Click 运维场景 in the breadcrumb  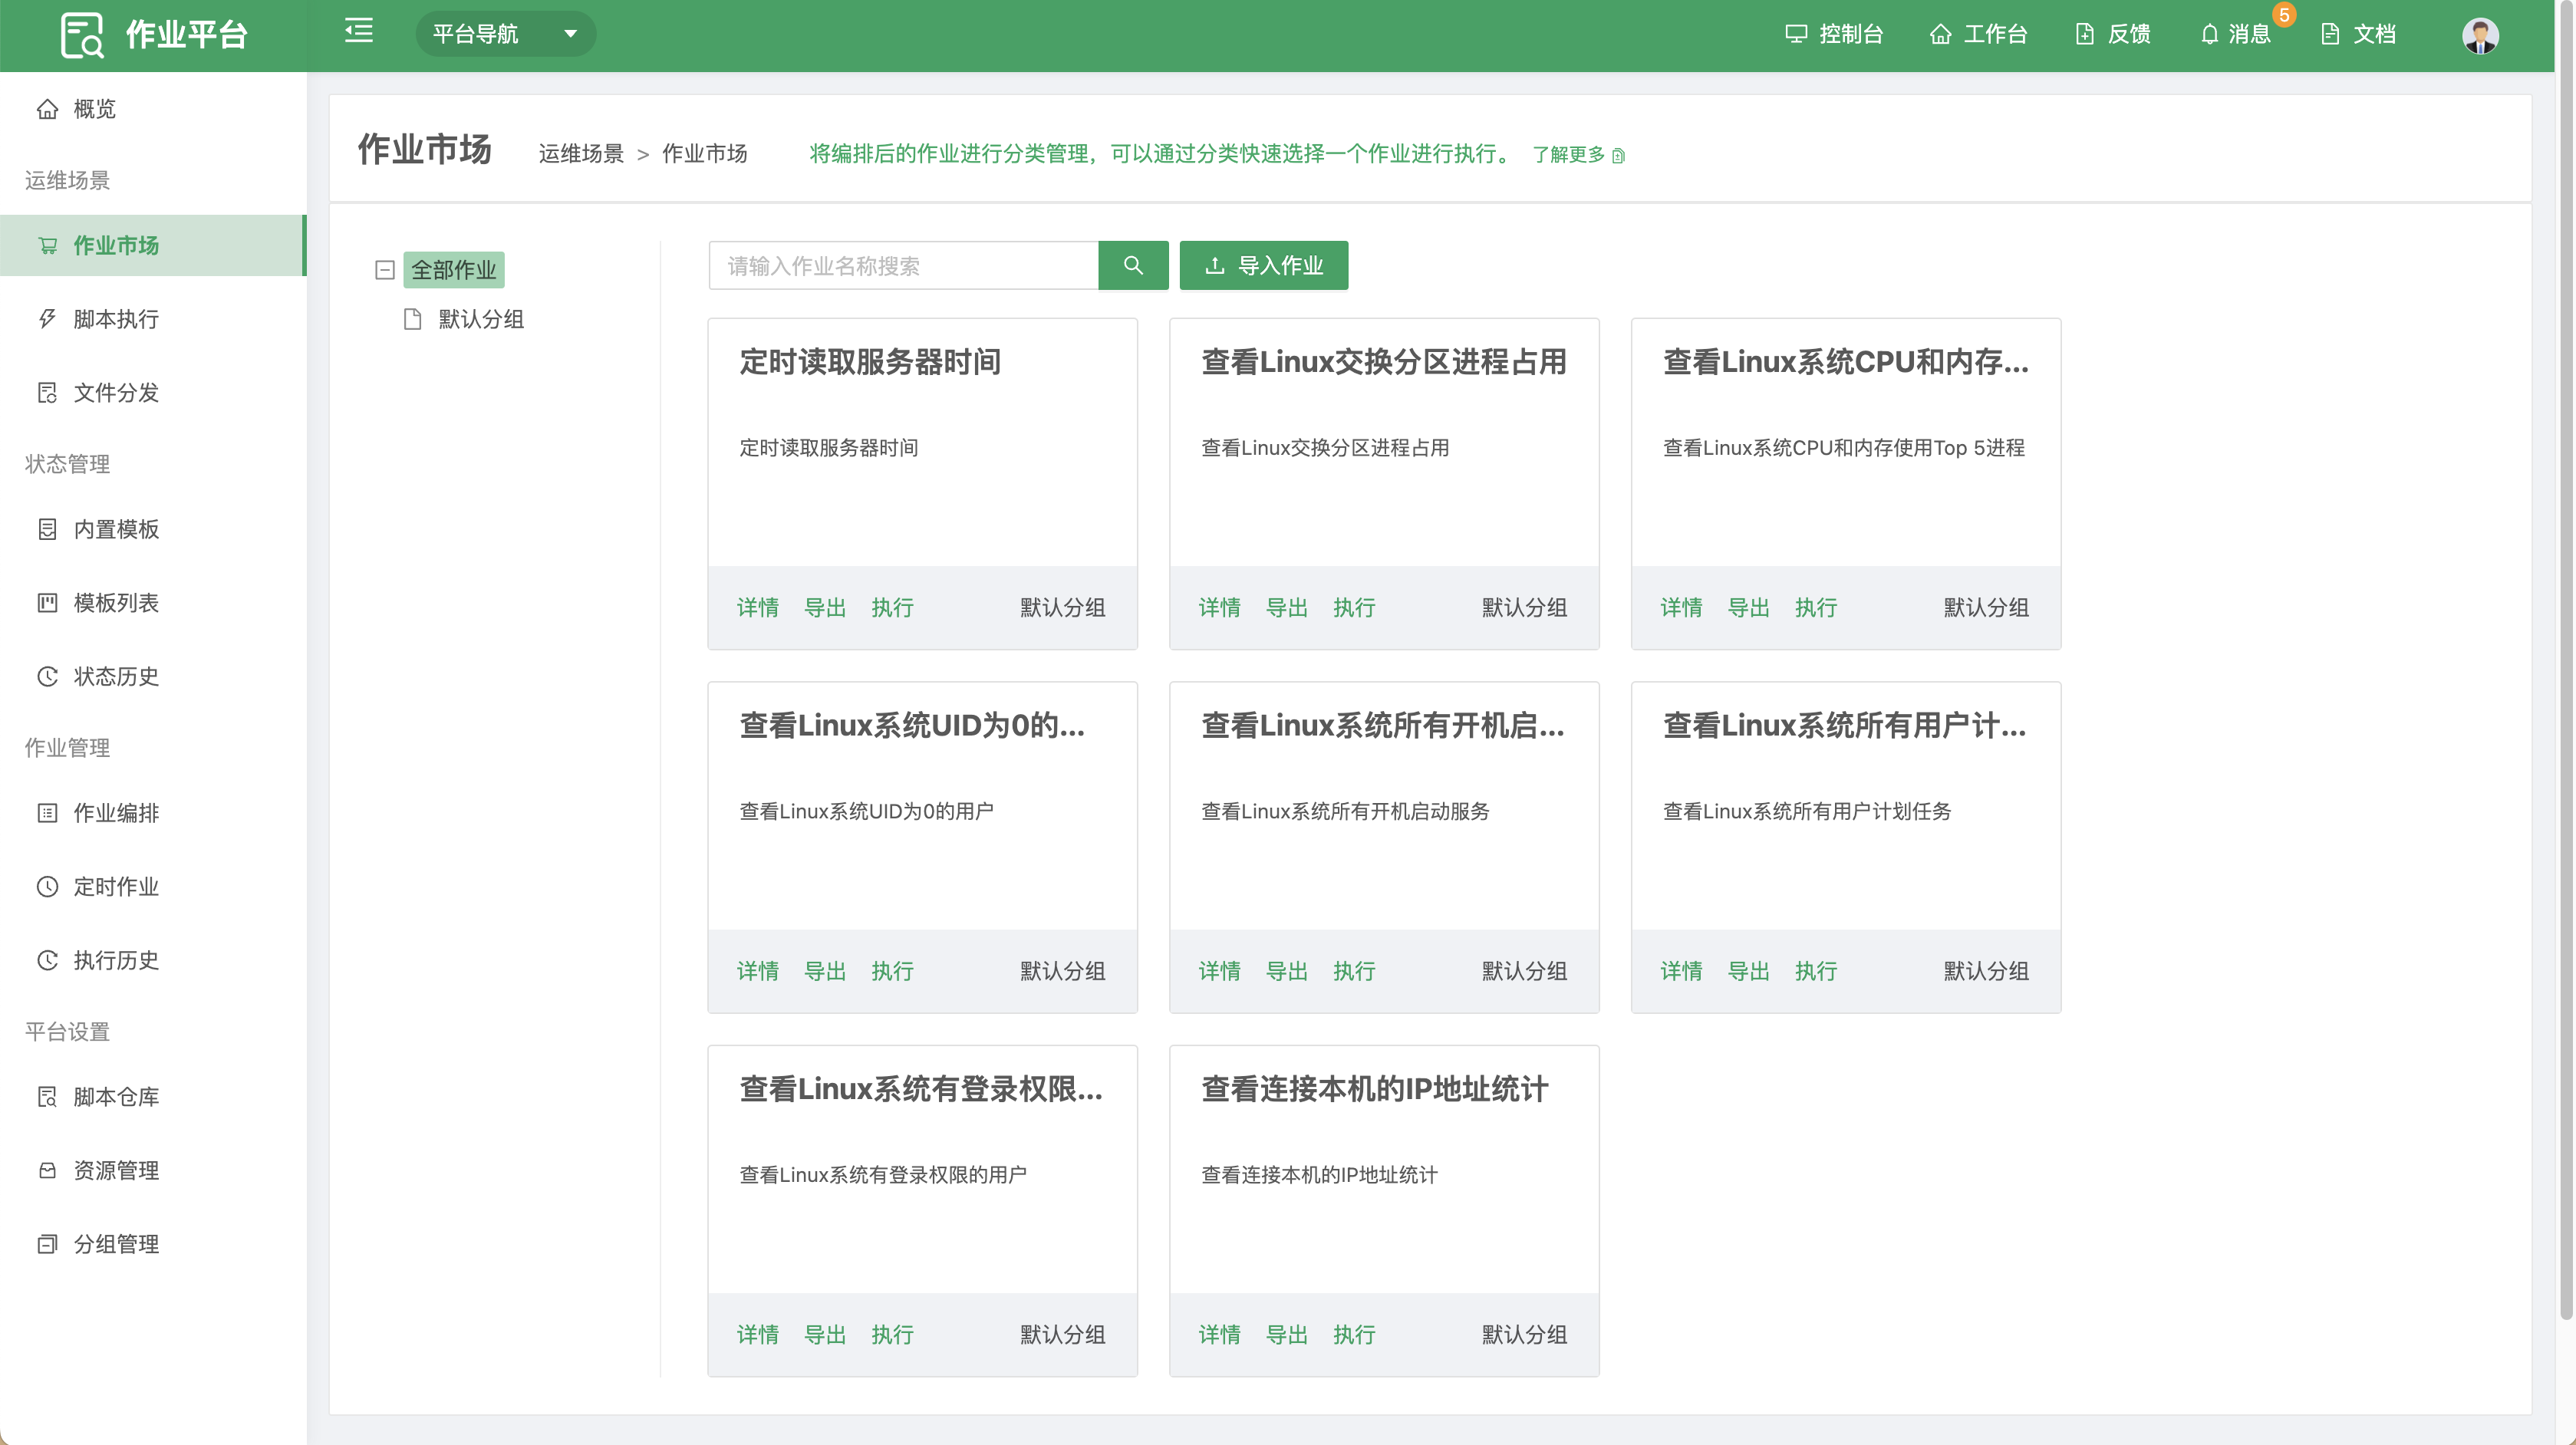(581, 154)
